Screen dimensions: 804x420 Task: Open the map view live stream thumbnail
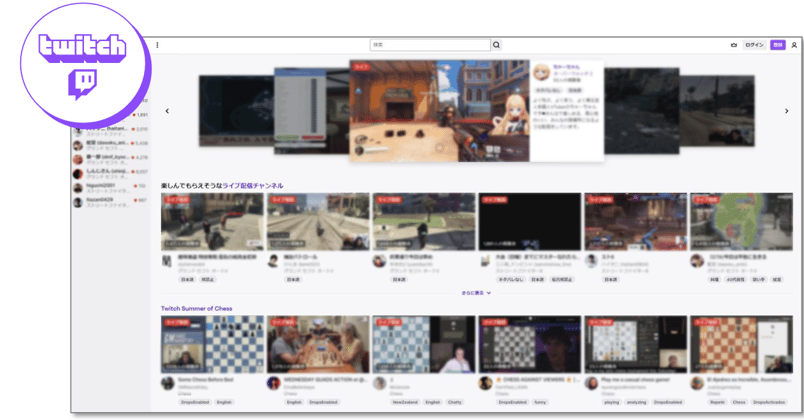pos(741,222)
